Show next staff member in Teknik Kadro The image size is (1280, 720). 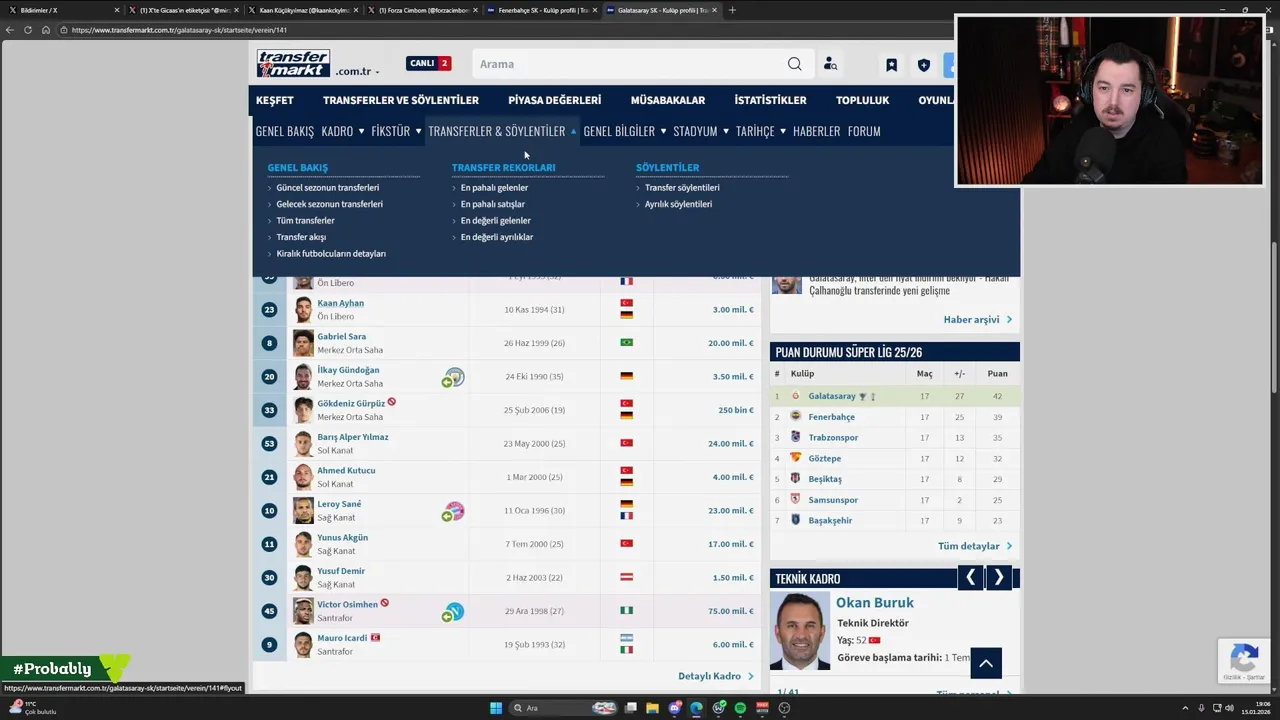pyautogui.click(x=999, y=578)
